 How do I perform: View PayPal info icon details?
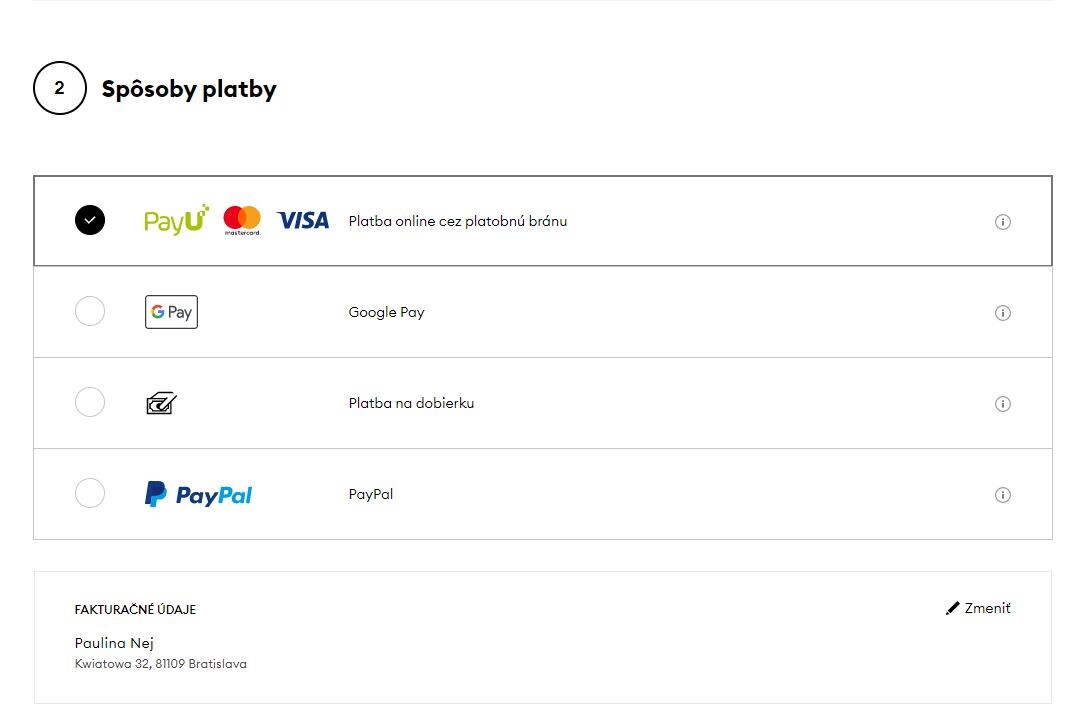[x=1003, y=495]
